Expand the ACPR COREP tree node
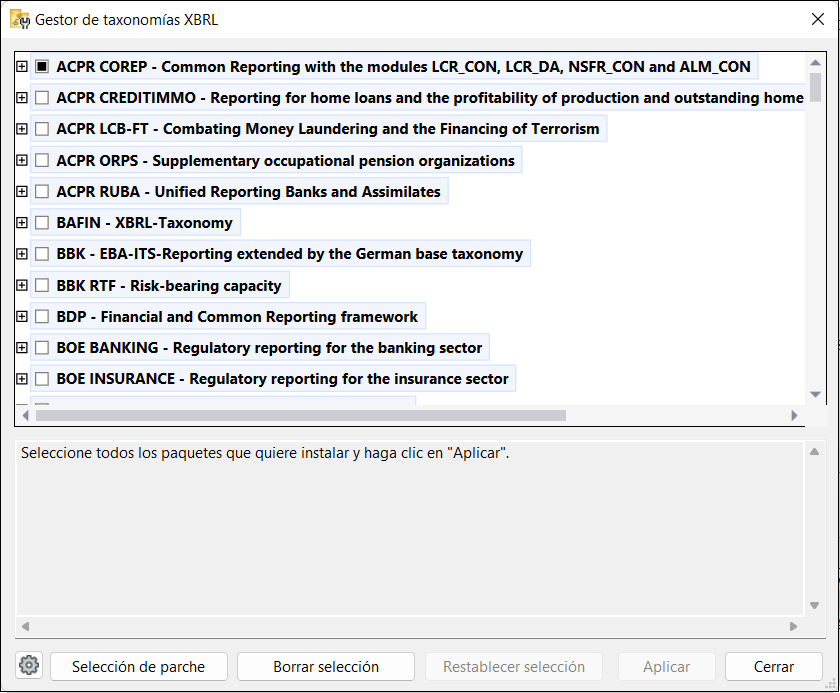840x693 pixels. pyautogui.click(x=21, y=67)
